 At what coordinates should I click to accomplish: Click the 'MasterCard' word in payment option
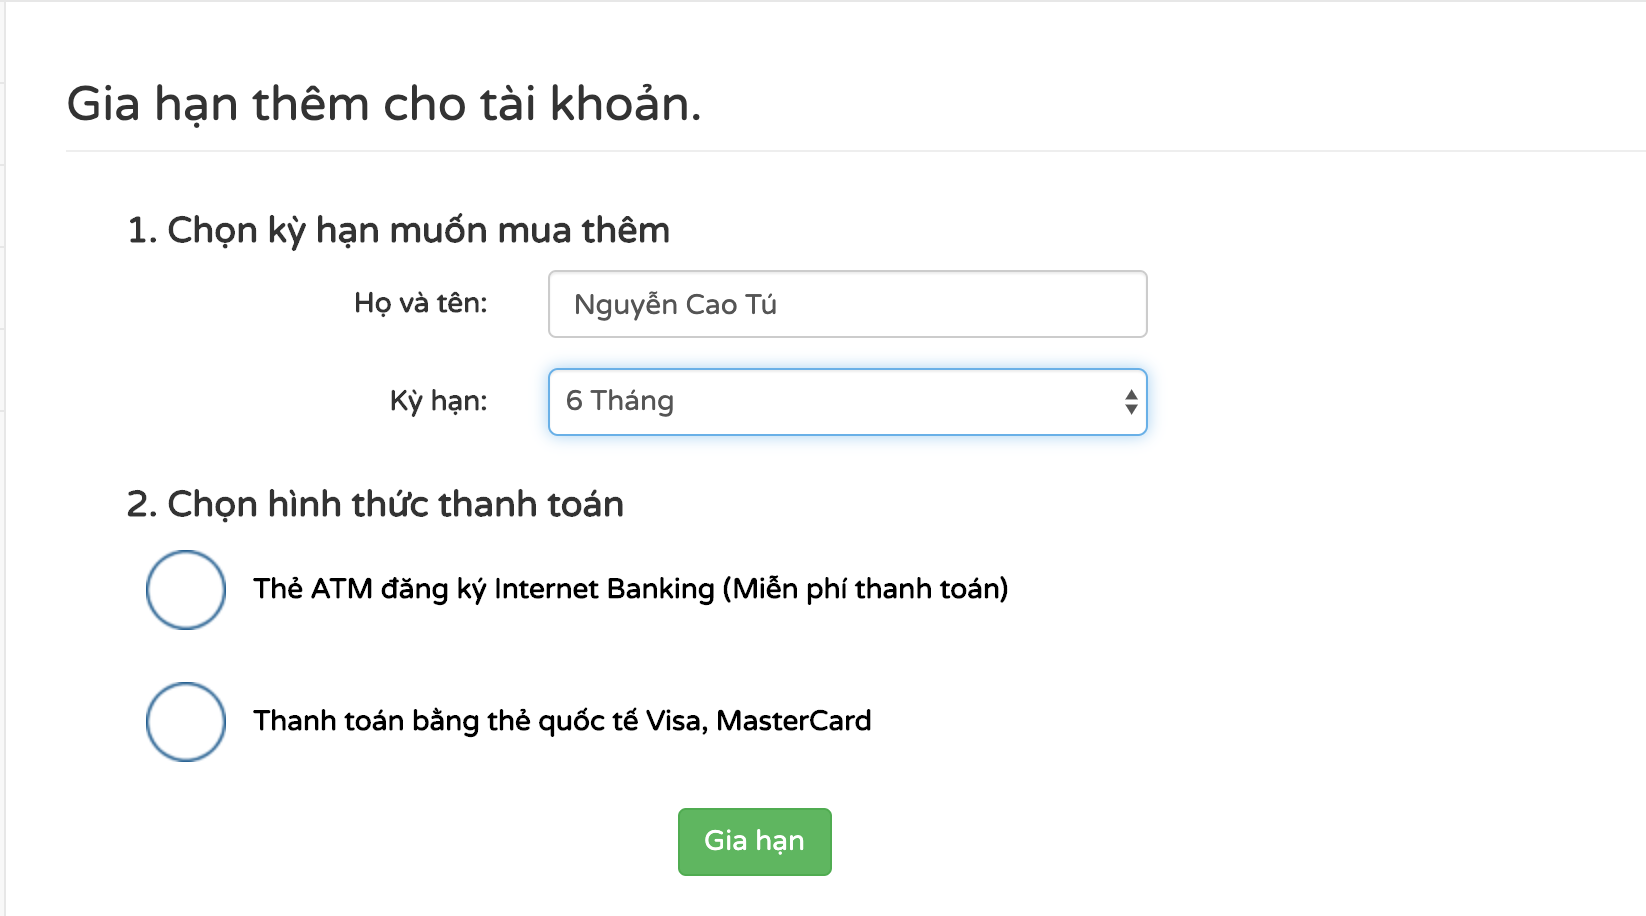[x=794, y=721]
